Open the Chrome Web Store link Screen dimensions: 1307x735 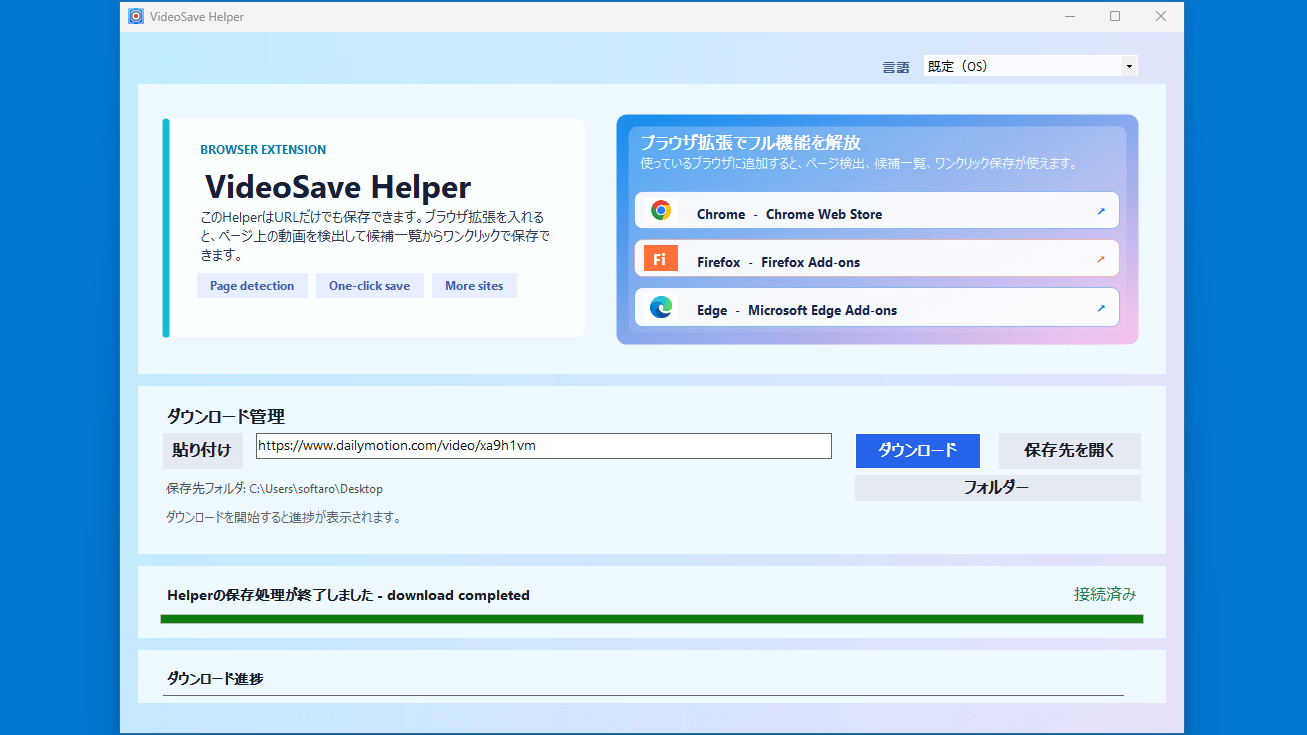click(x=877, y=211)
